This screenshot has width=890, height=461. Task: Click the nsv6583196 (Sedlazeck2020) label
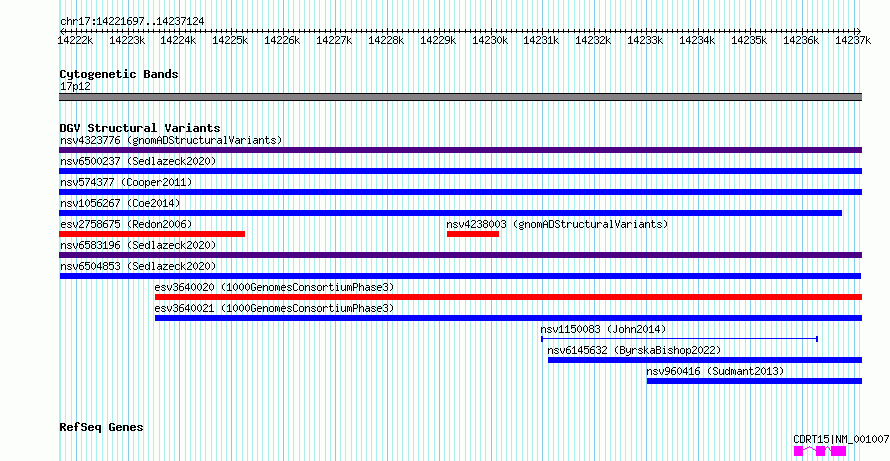(138, 245)
